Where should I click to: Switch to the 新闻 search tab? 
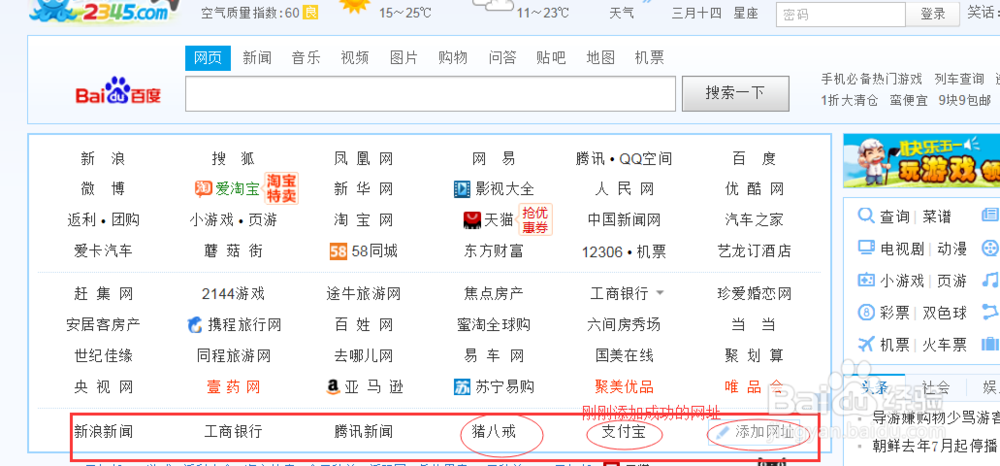(257, 58)
